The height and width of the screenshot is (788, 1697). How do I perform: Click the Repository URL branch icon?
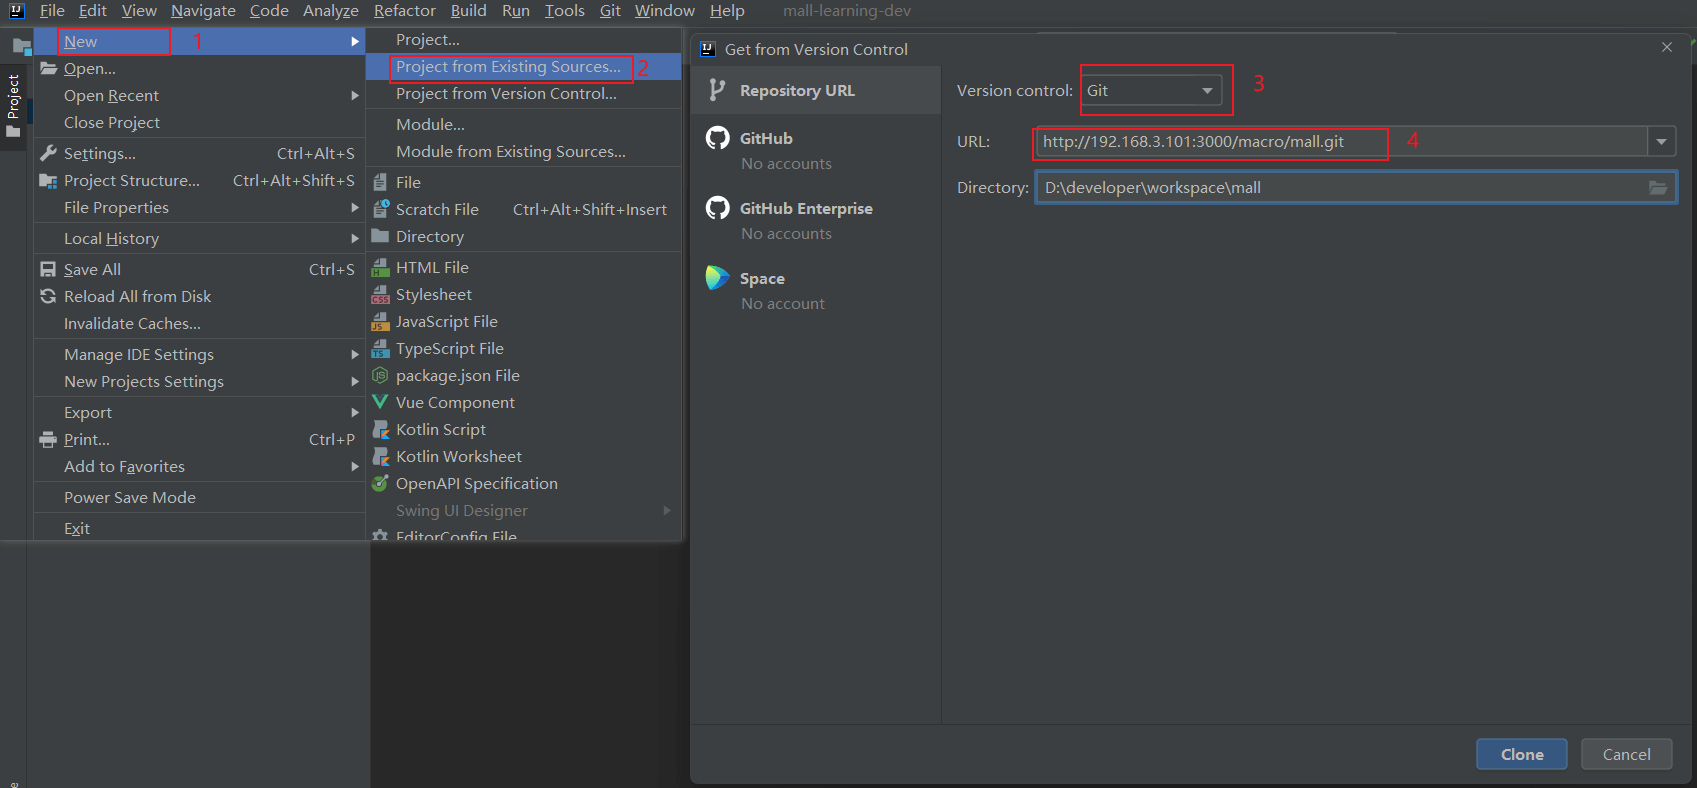pos(717,90)
